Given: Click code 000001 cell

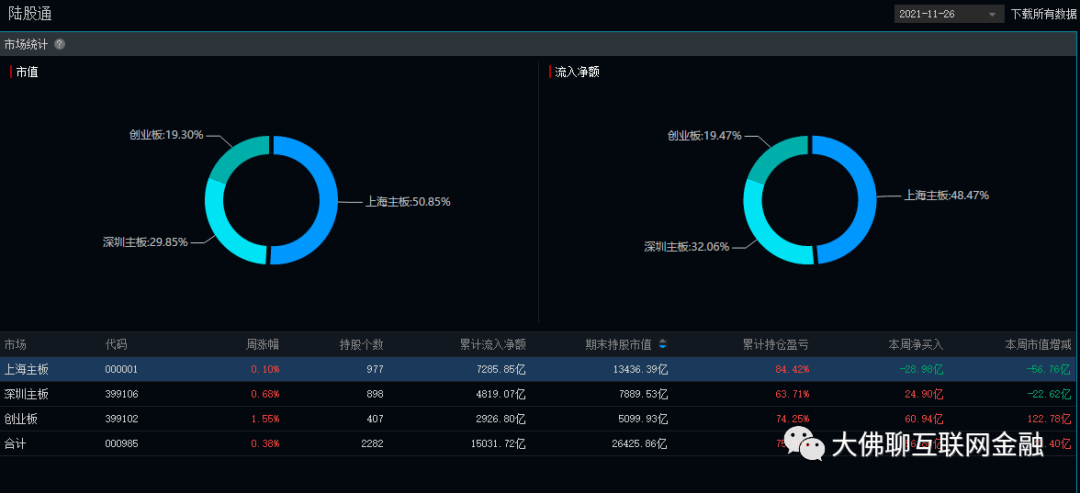Looking at the screenshot, I should click(121, 369).
